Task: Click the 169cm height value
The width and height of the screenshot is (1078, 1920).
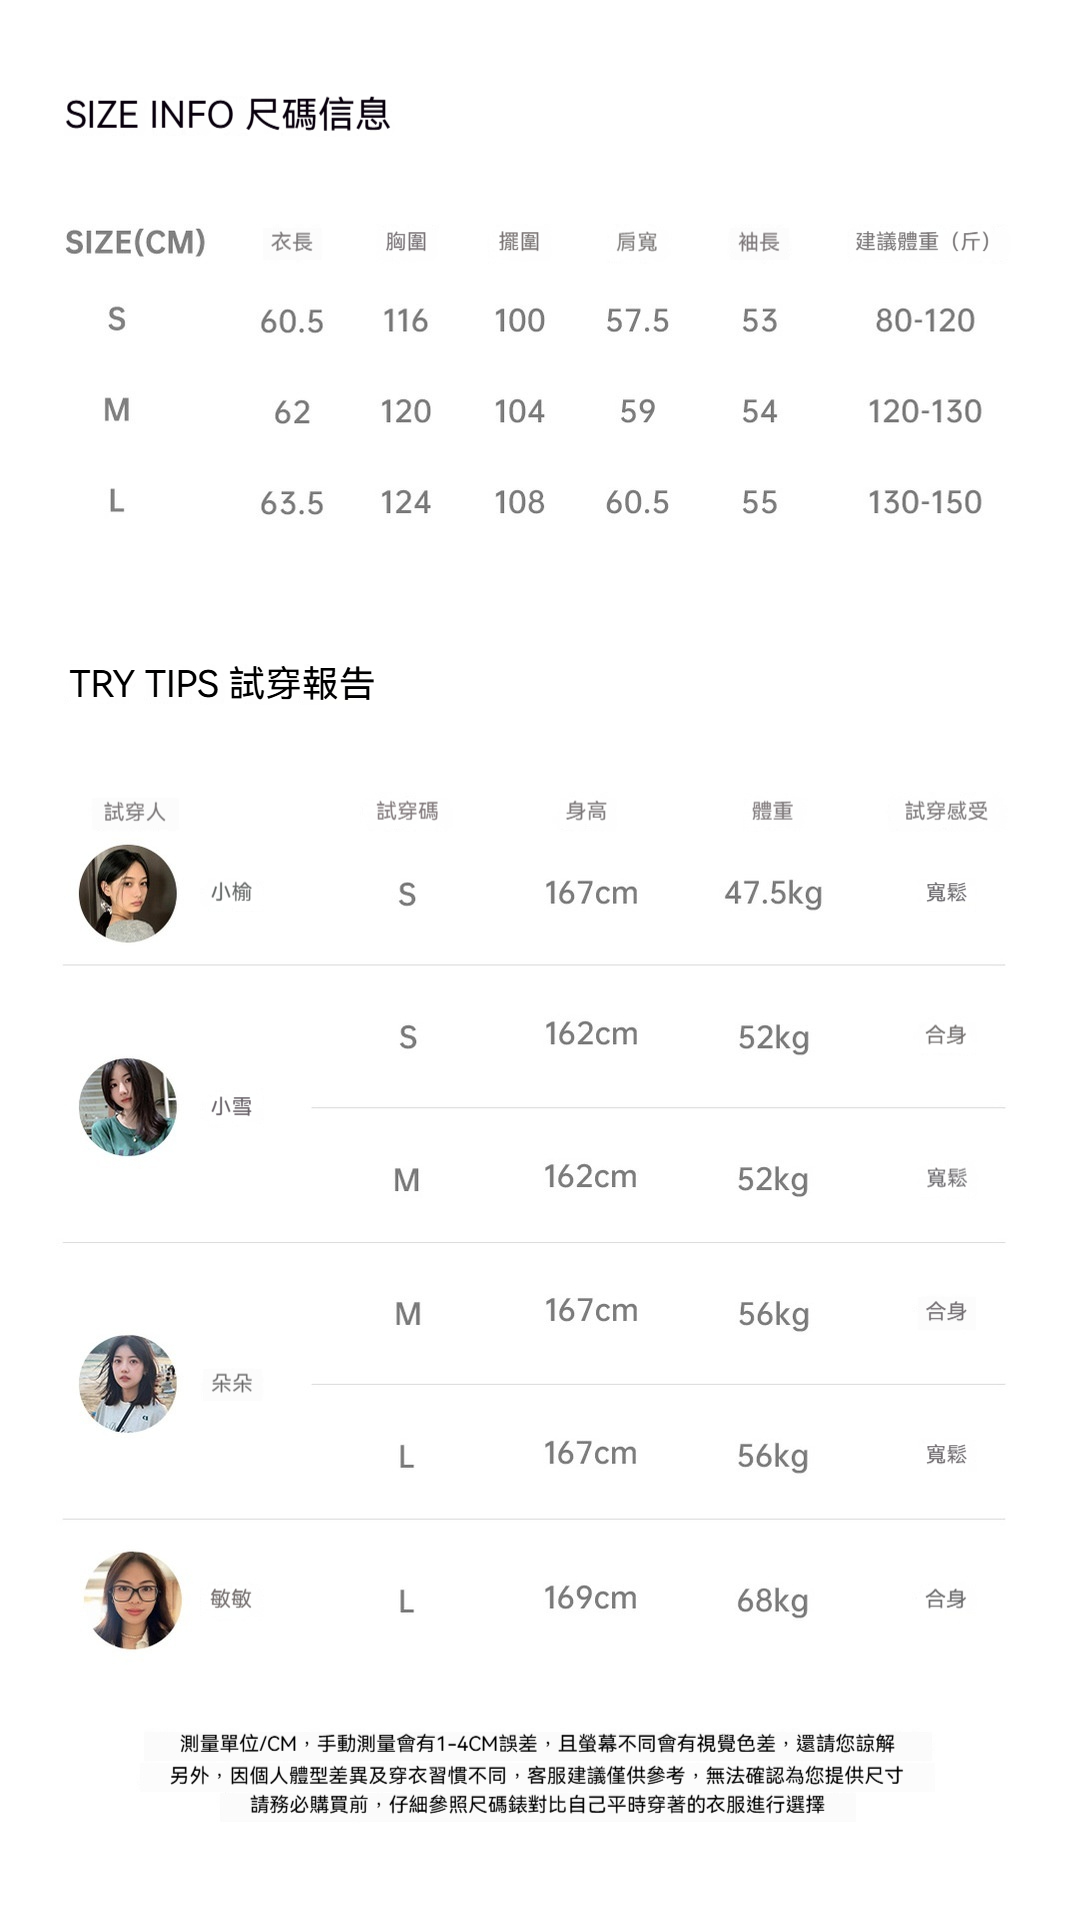Action: [590, 1598]
